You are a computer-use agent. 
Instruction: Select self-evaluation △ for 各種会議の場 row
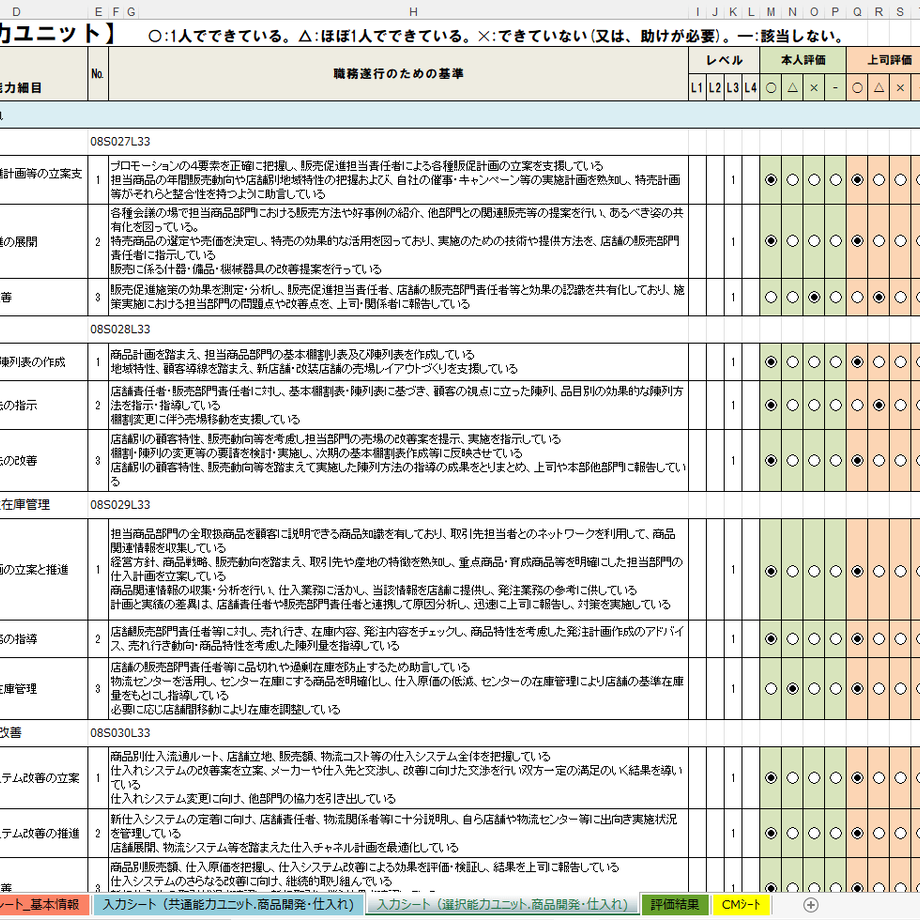click(792, 241)
